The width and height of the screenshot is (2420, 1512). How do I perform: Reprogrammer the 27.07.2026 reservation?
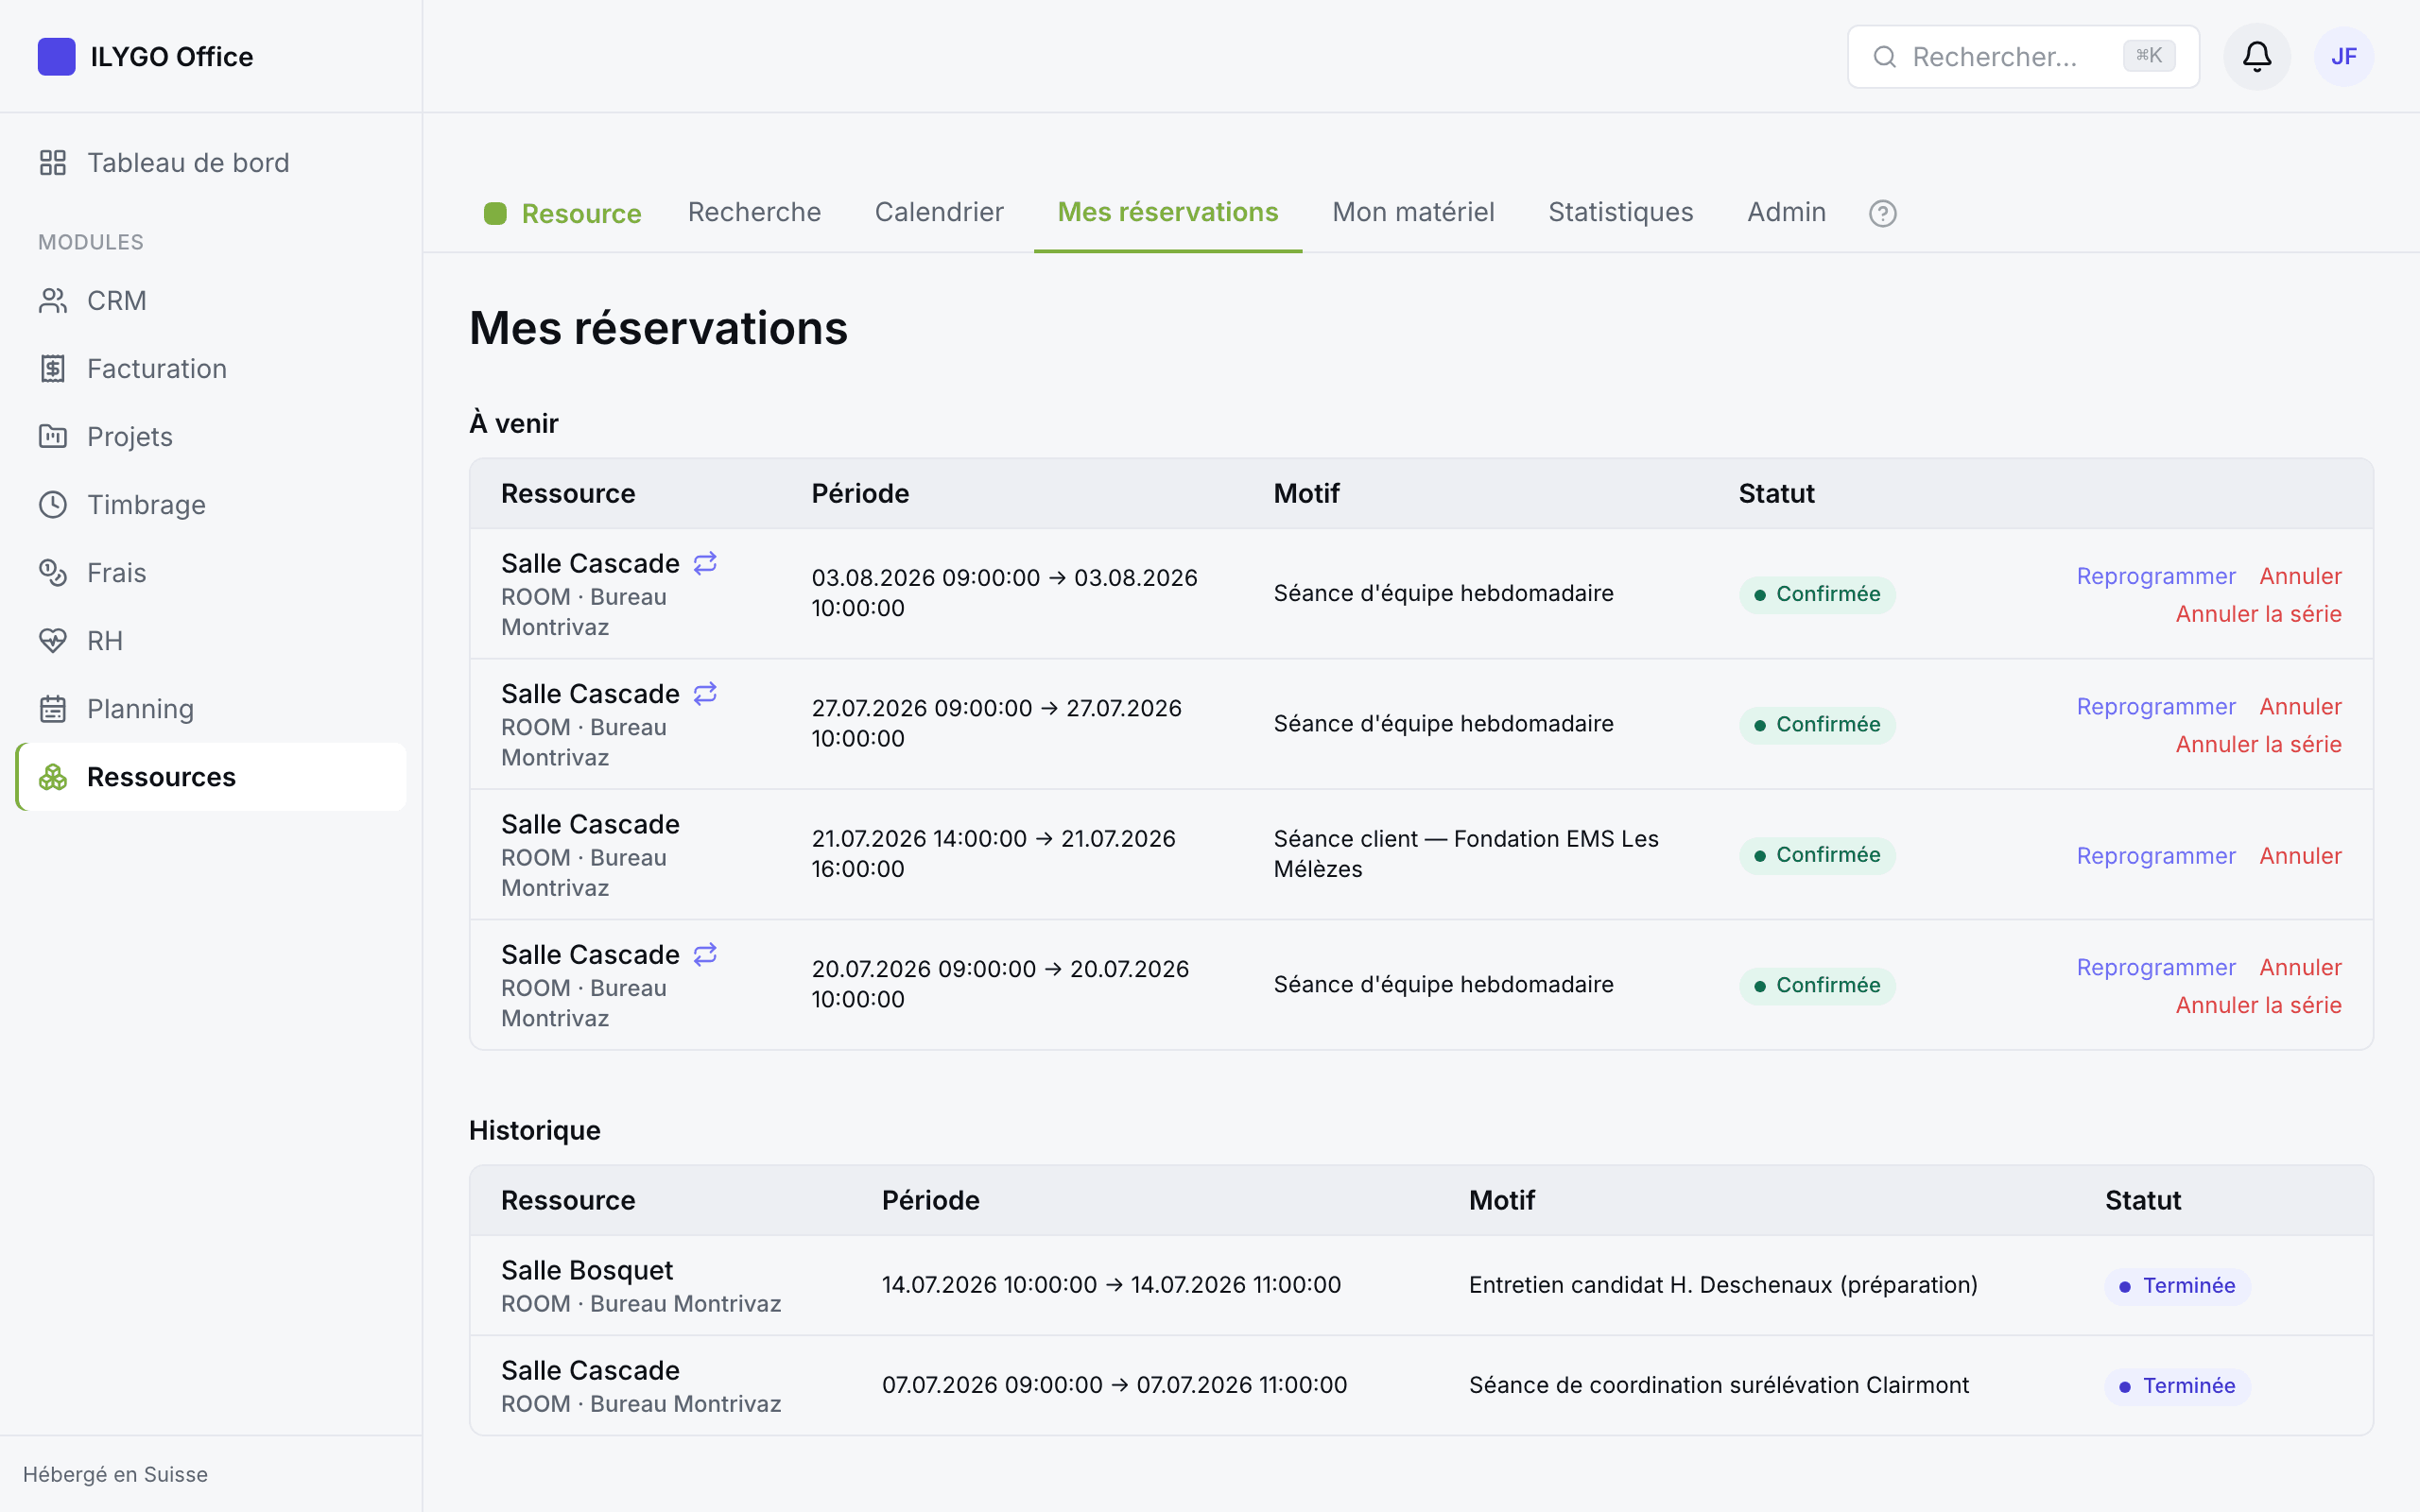tap(2155, 707)
